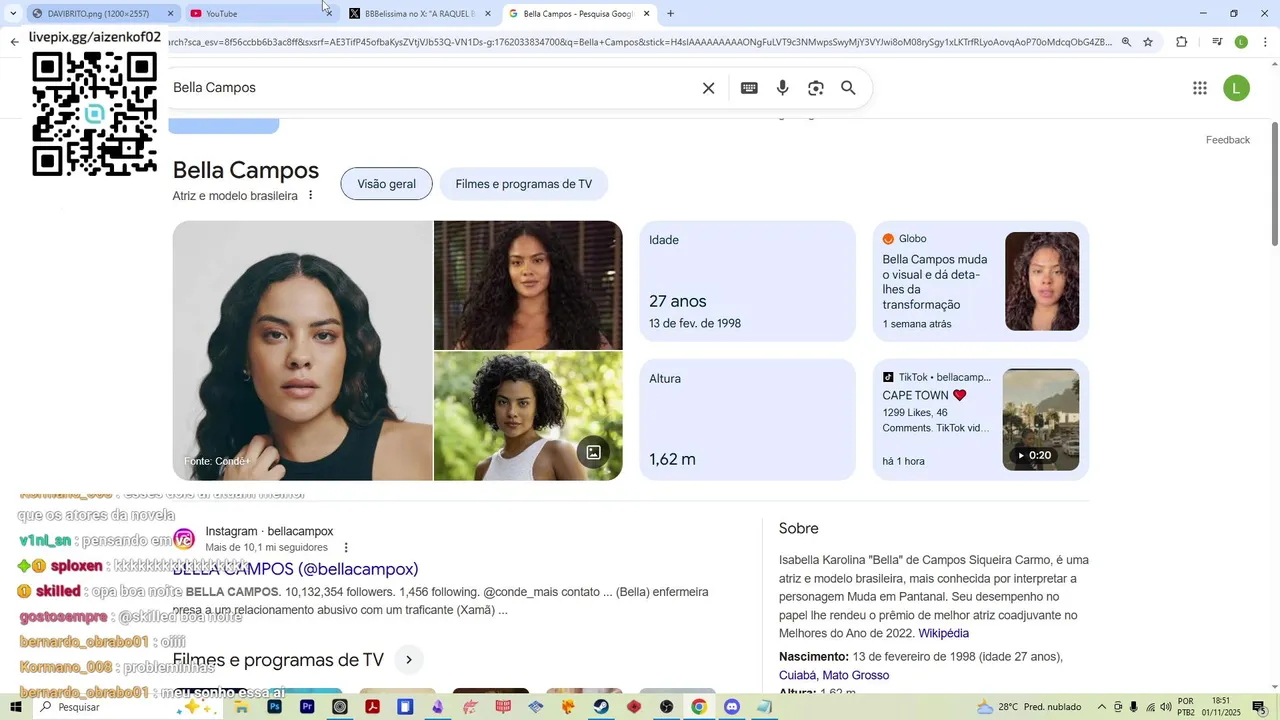
Task: Select the 'Visão geral' chip
Action: tap(386, 184)
